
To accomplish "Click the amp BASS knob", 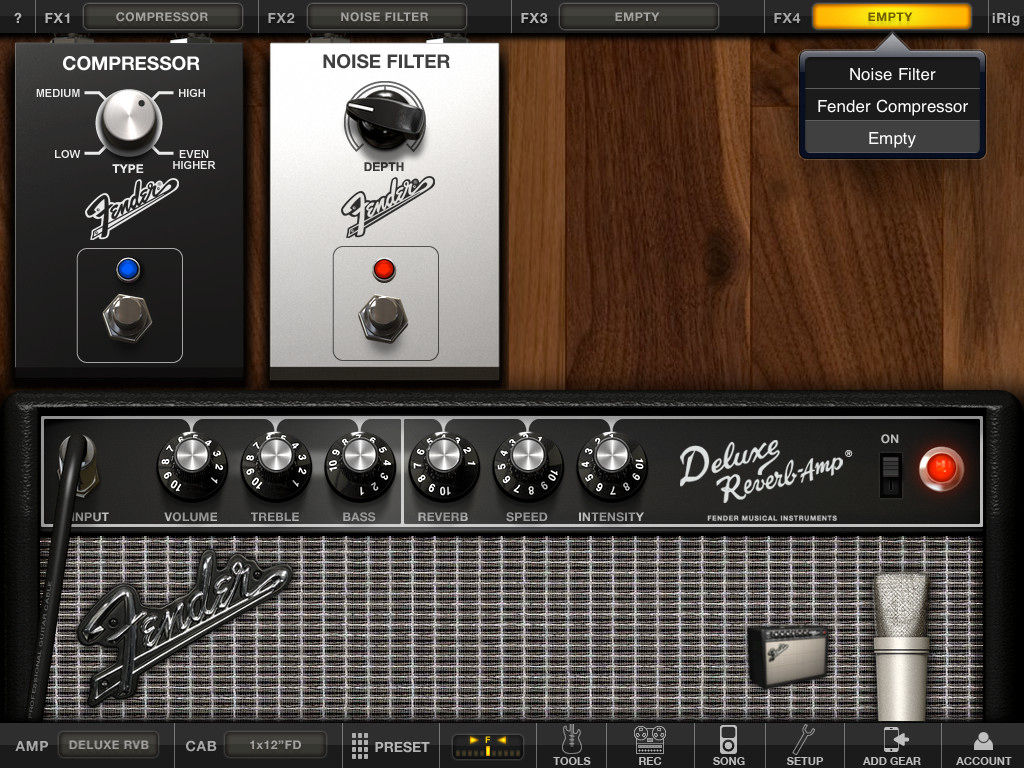I will [x=359, y=465].
